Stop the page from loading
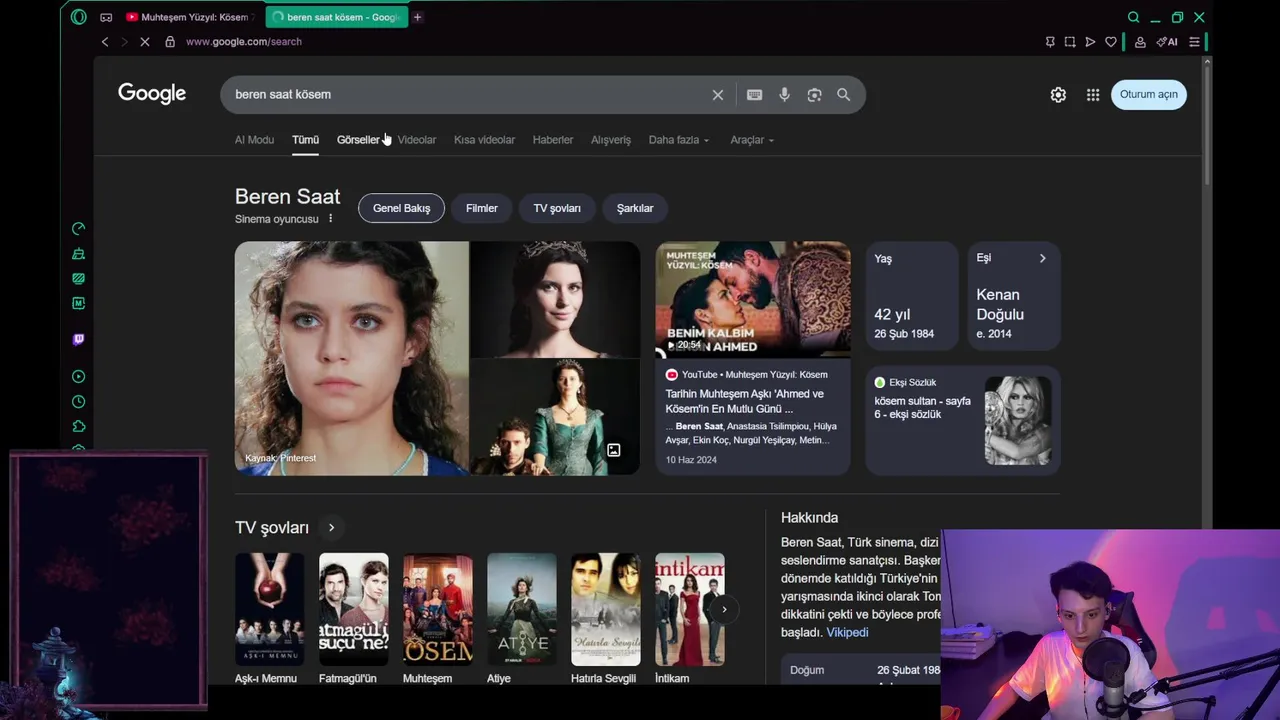Image resolution: width=1280 pixels, height=720 pixels. coord(144,42)
